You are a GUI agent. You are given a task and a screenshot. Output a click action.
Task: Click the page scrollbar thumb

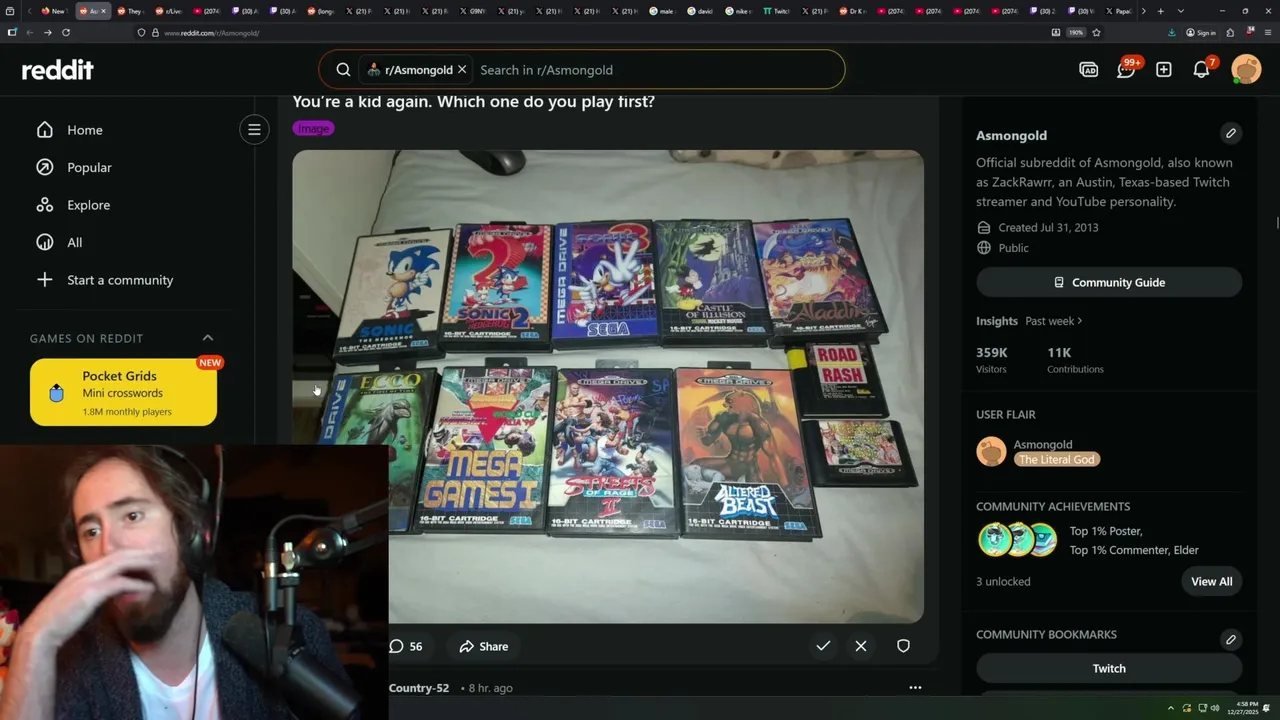click(x=1277, y=221)
